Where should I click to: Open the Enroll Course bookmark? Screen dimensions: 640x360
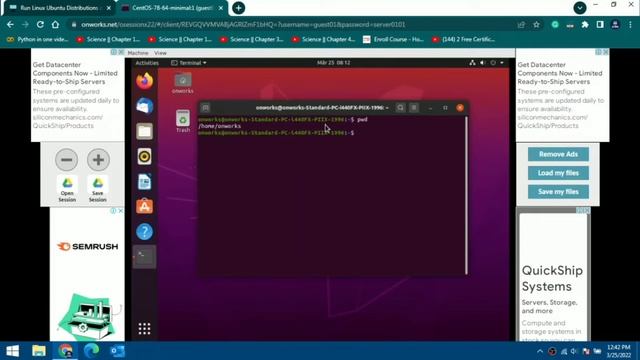pos(393,39)
